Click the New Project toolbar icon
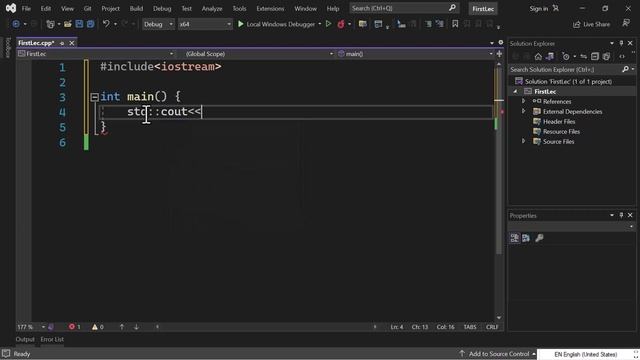This screenshot has width=640, height=360. [x=50, y=24]
